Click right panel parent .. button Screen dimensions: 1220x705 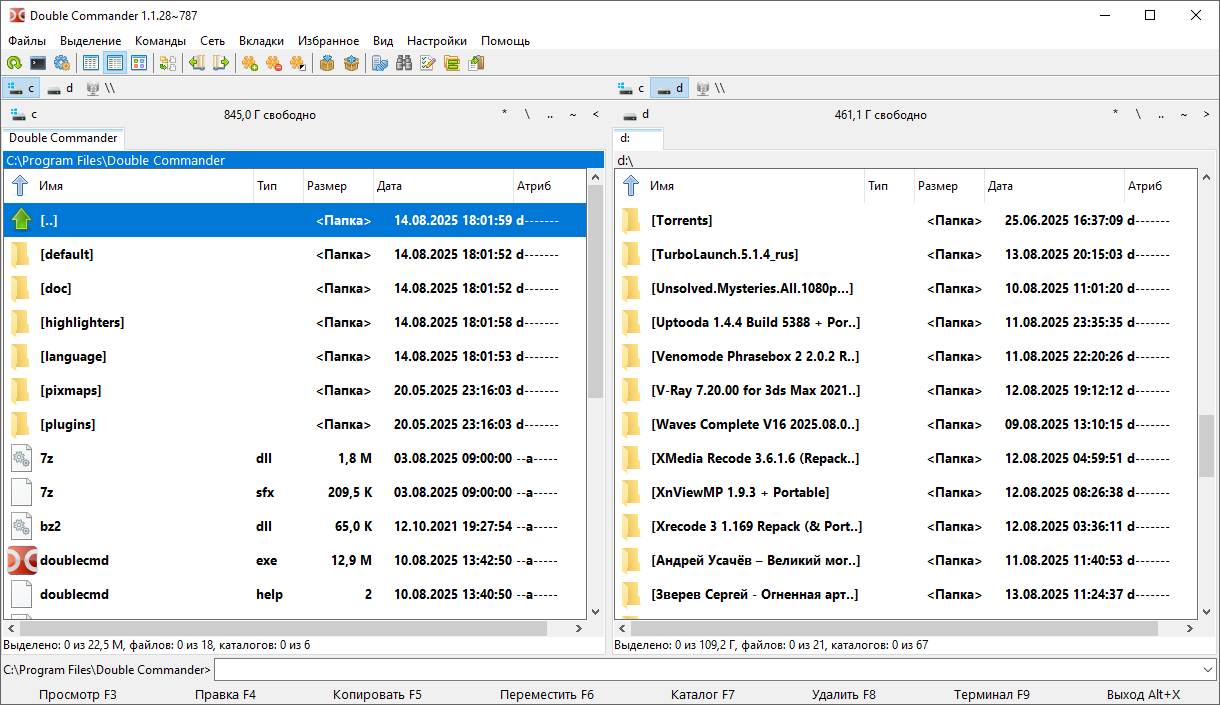[x=1161, y=115]
